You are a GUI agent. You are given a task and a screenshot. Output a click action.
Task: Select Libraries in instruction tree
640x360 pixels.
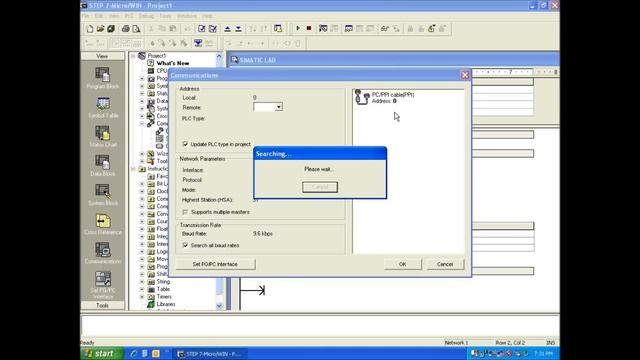point(166,304)
